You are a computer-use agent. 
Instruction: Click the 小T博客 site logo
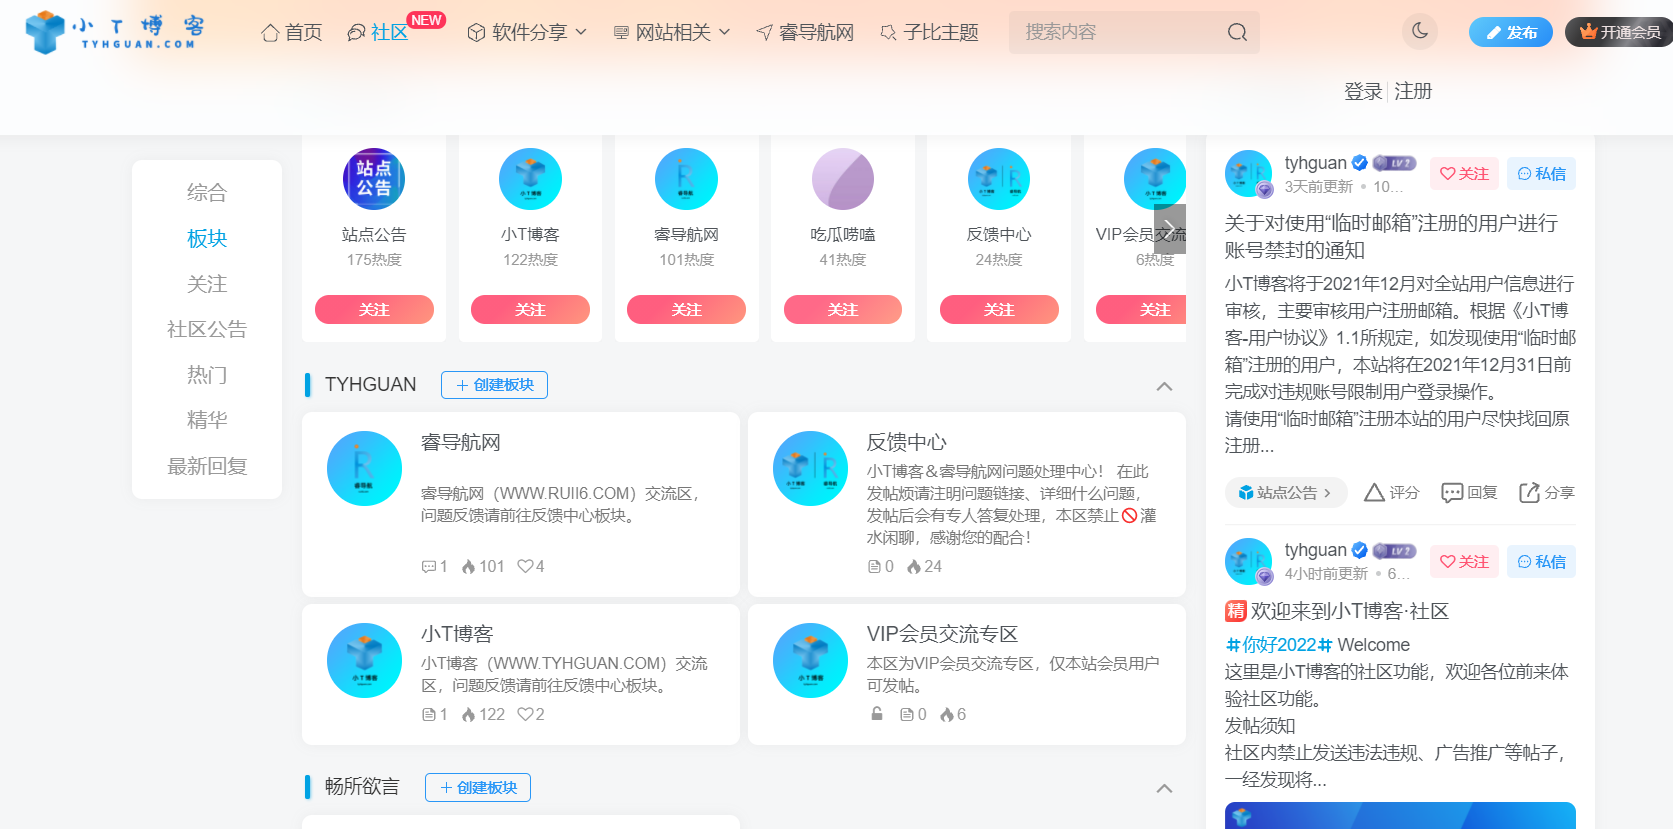114,32
